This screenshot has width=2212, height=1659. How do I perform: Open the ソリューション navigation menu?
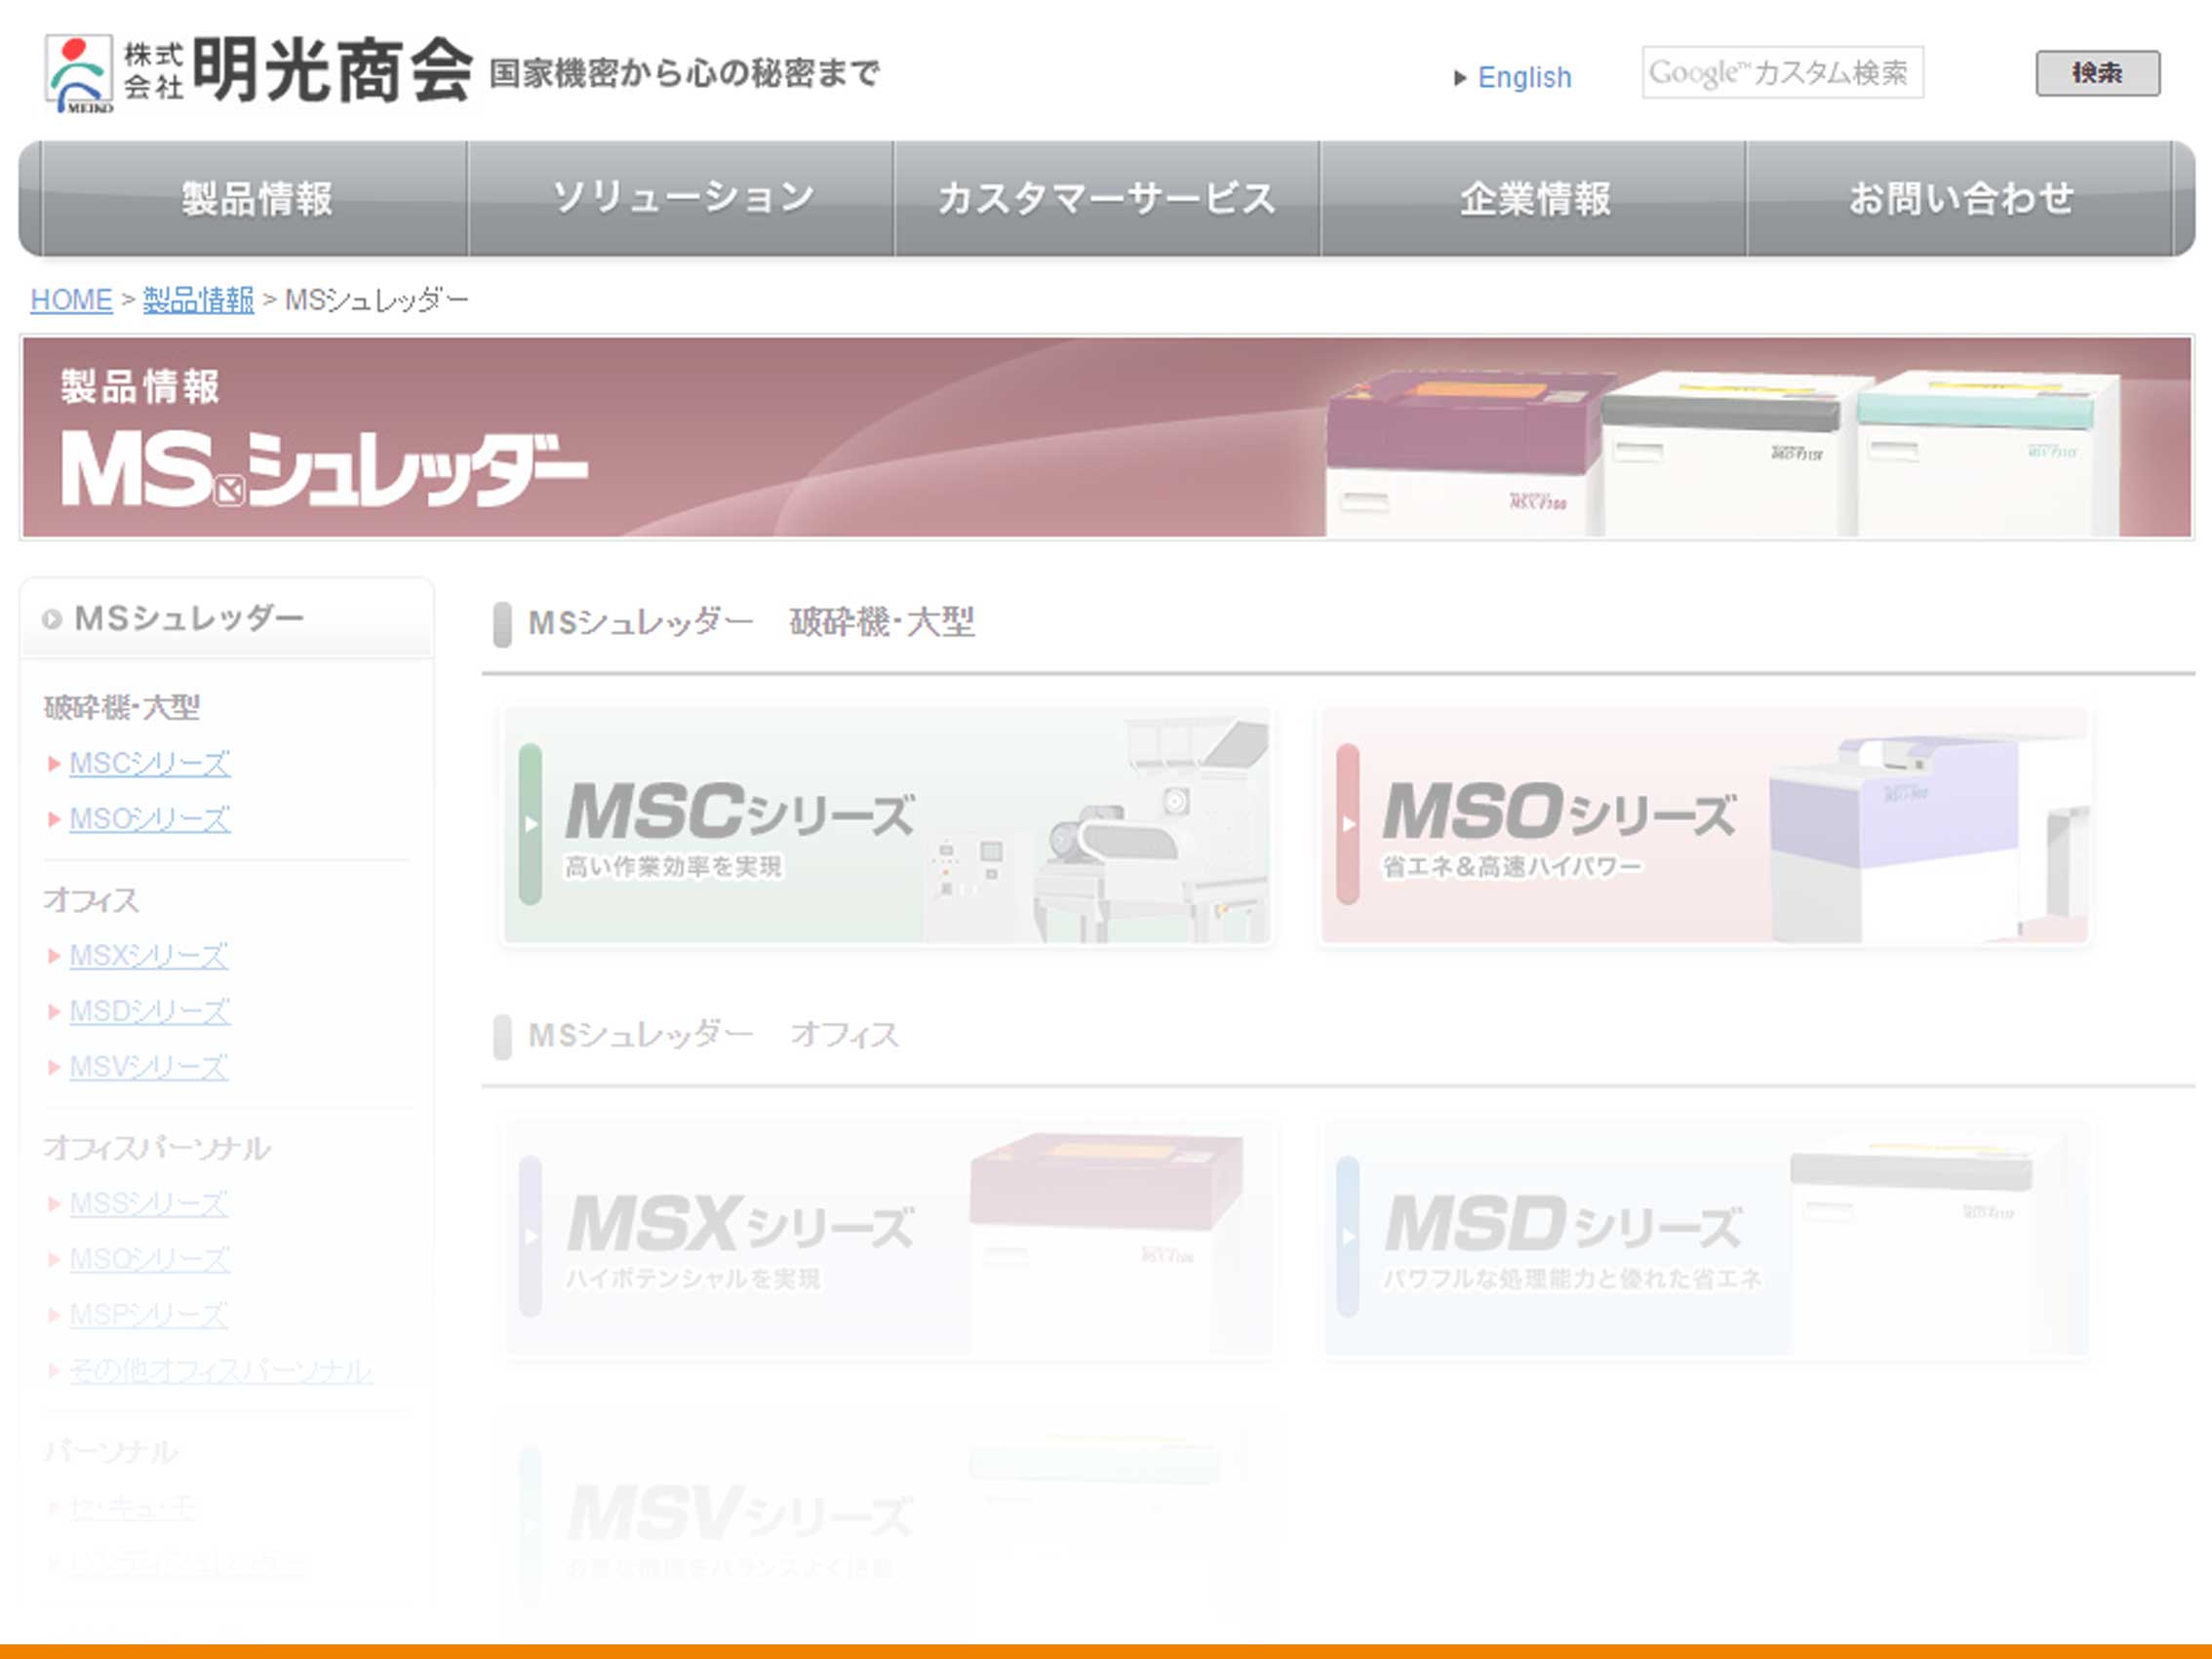(x=682, y=199)
